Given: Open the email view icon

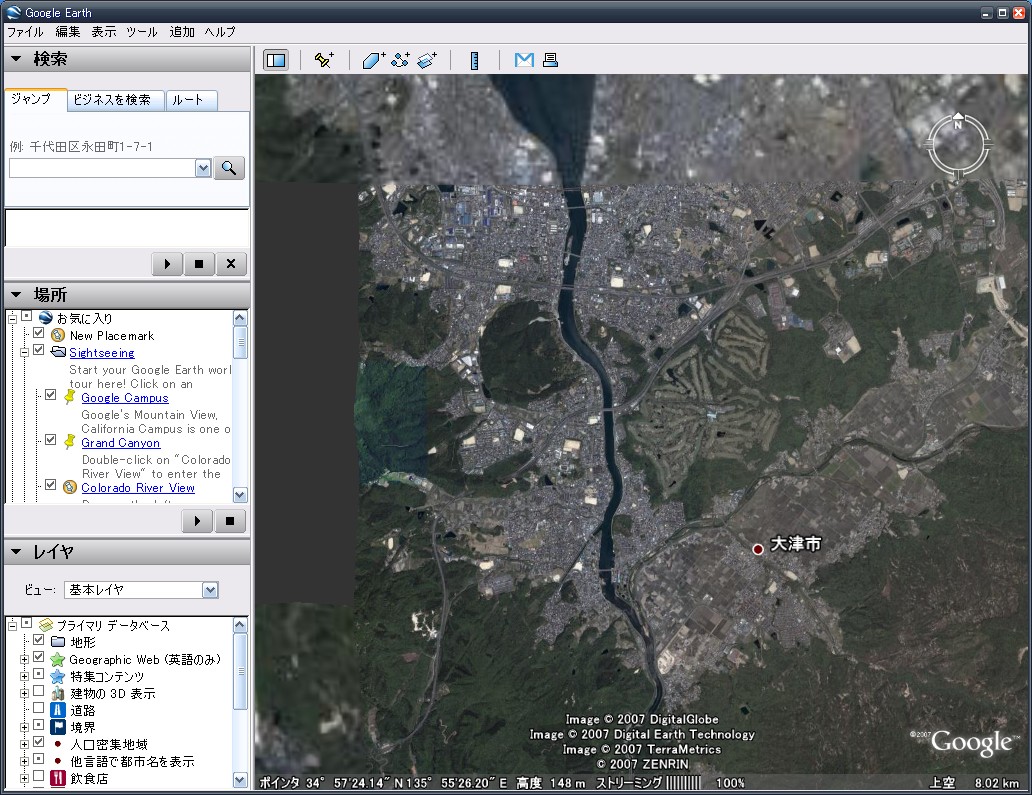Looking at the screenshot, I should click(x=524, y=60).
